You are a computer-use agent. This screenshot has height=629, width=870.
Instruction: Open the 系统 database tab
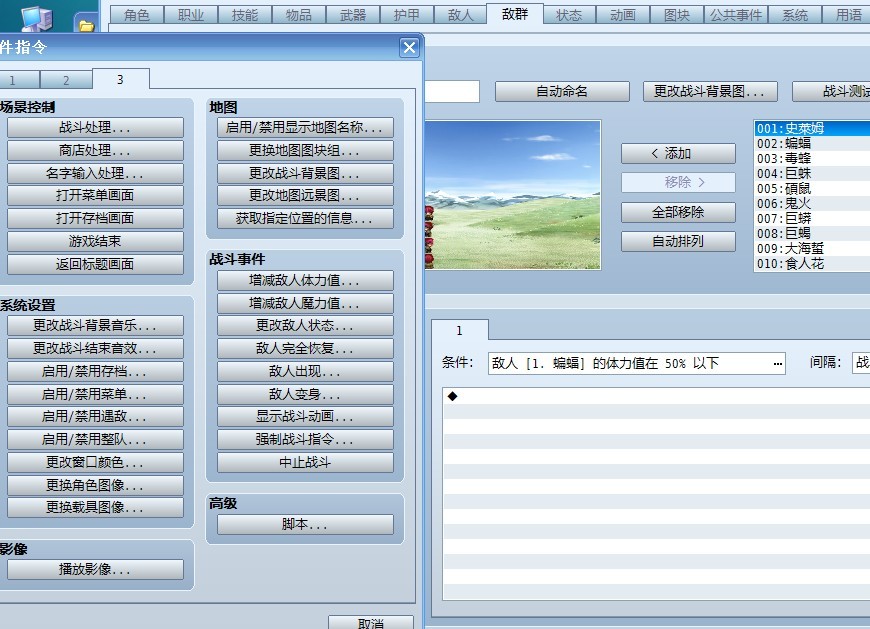pos(795,15)
